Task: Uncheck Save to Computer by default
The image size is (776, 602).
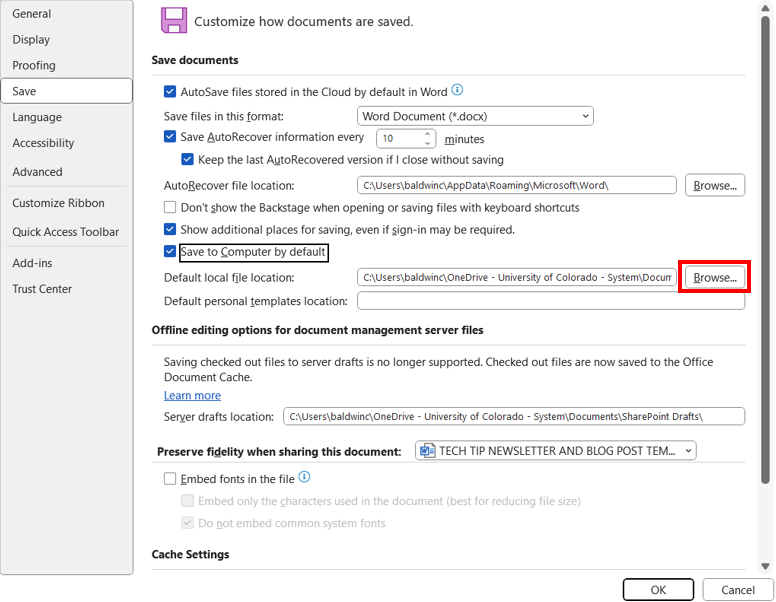Action: pyautogui.click(x=170, y=252)
